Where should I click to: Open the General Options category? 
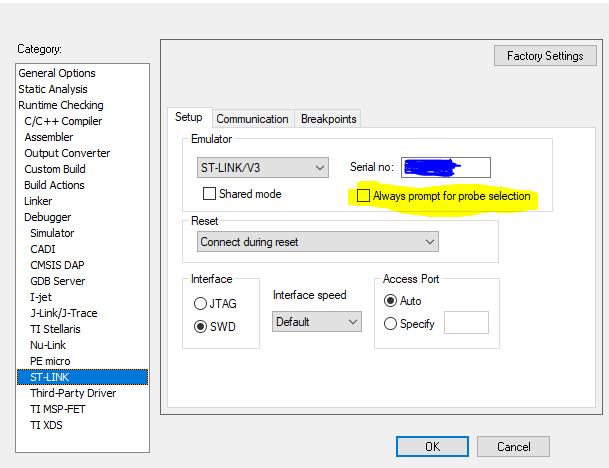[x=57, y=73]
